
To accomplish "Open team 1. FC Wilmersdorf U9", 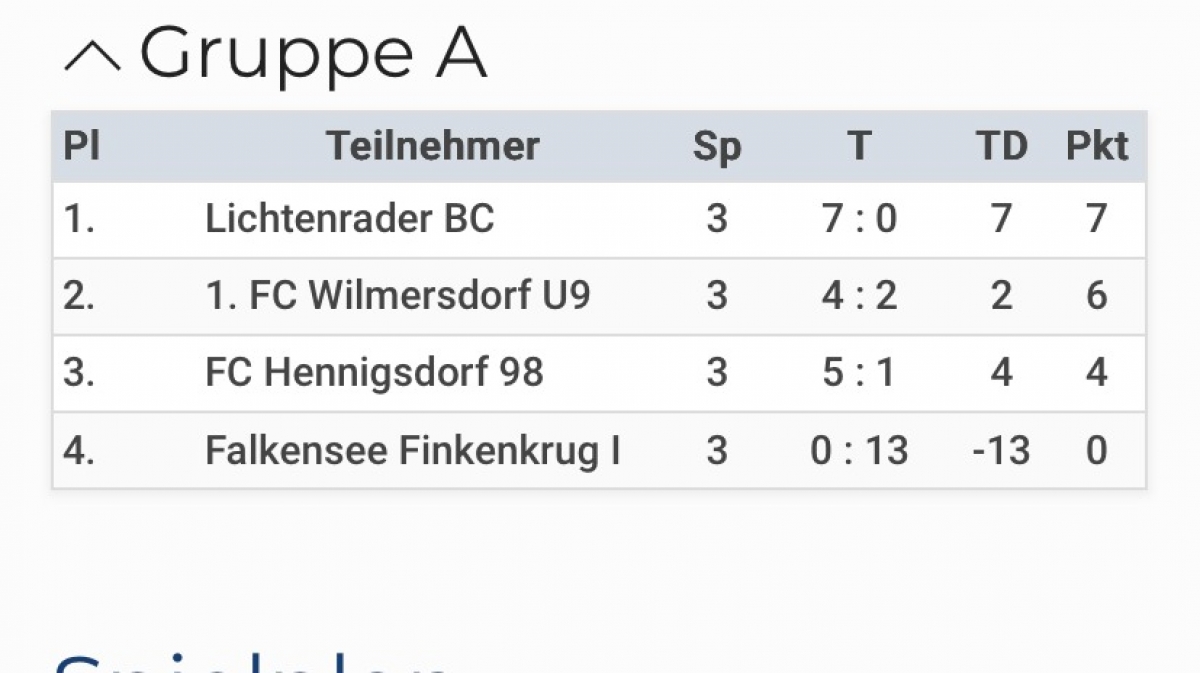I will (x=398, y=296).
